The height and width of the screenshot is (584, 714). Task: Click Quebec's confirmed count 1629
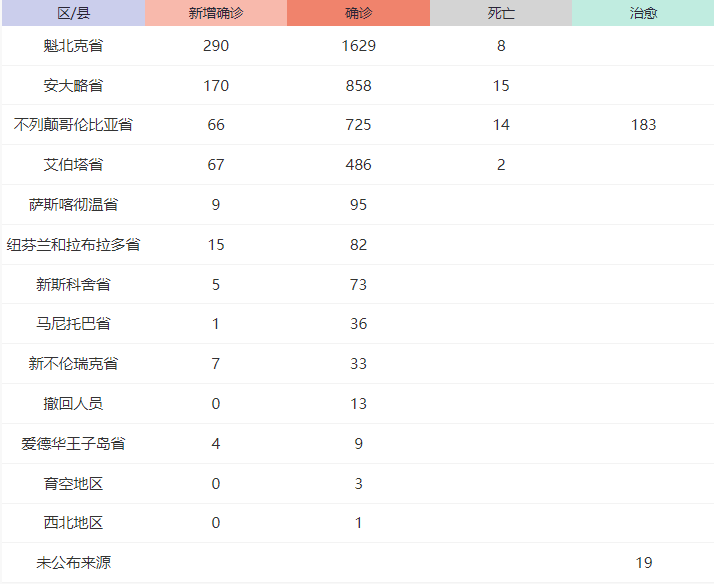[x=358, y=46]
